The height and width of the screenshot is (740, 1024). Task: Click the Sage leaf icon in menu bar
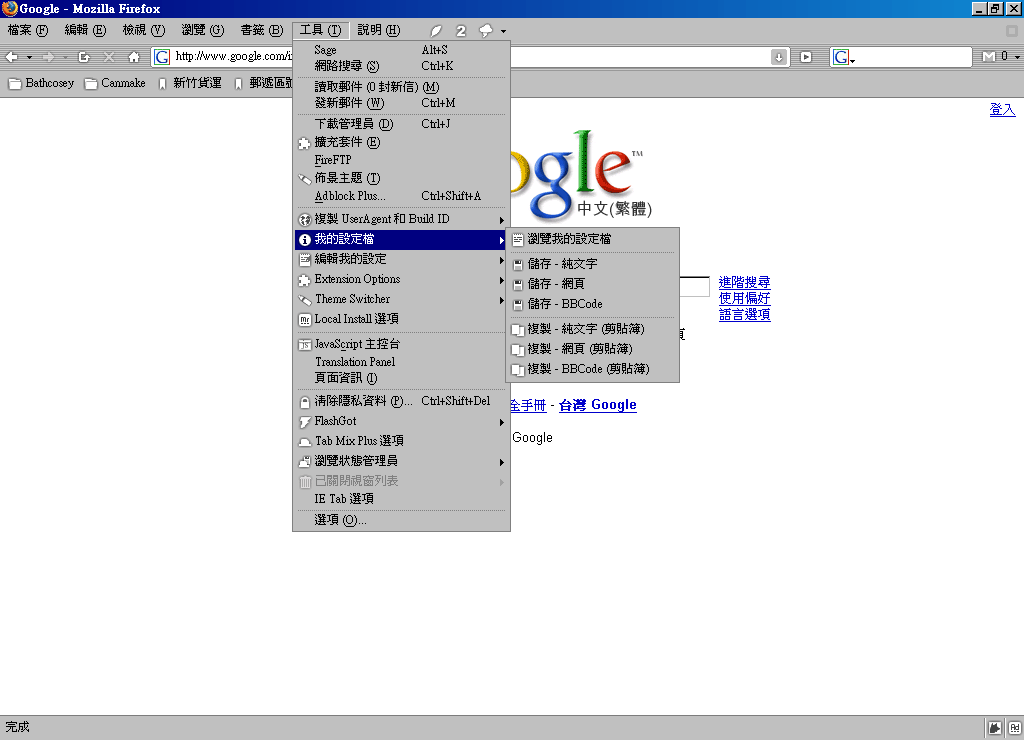pyautogui.click(x=436, y=31)
